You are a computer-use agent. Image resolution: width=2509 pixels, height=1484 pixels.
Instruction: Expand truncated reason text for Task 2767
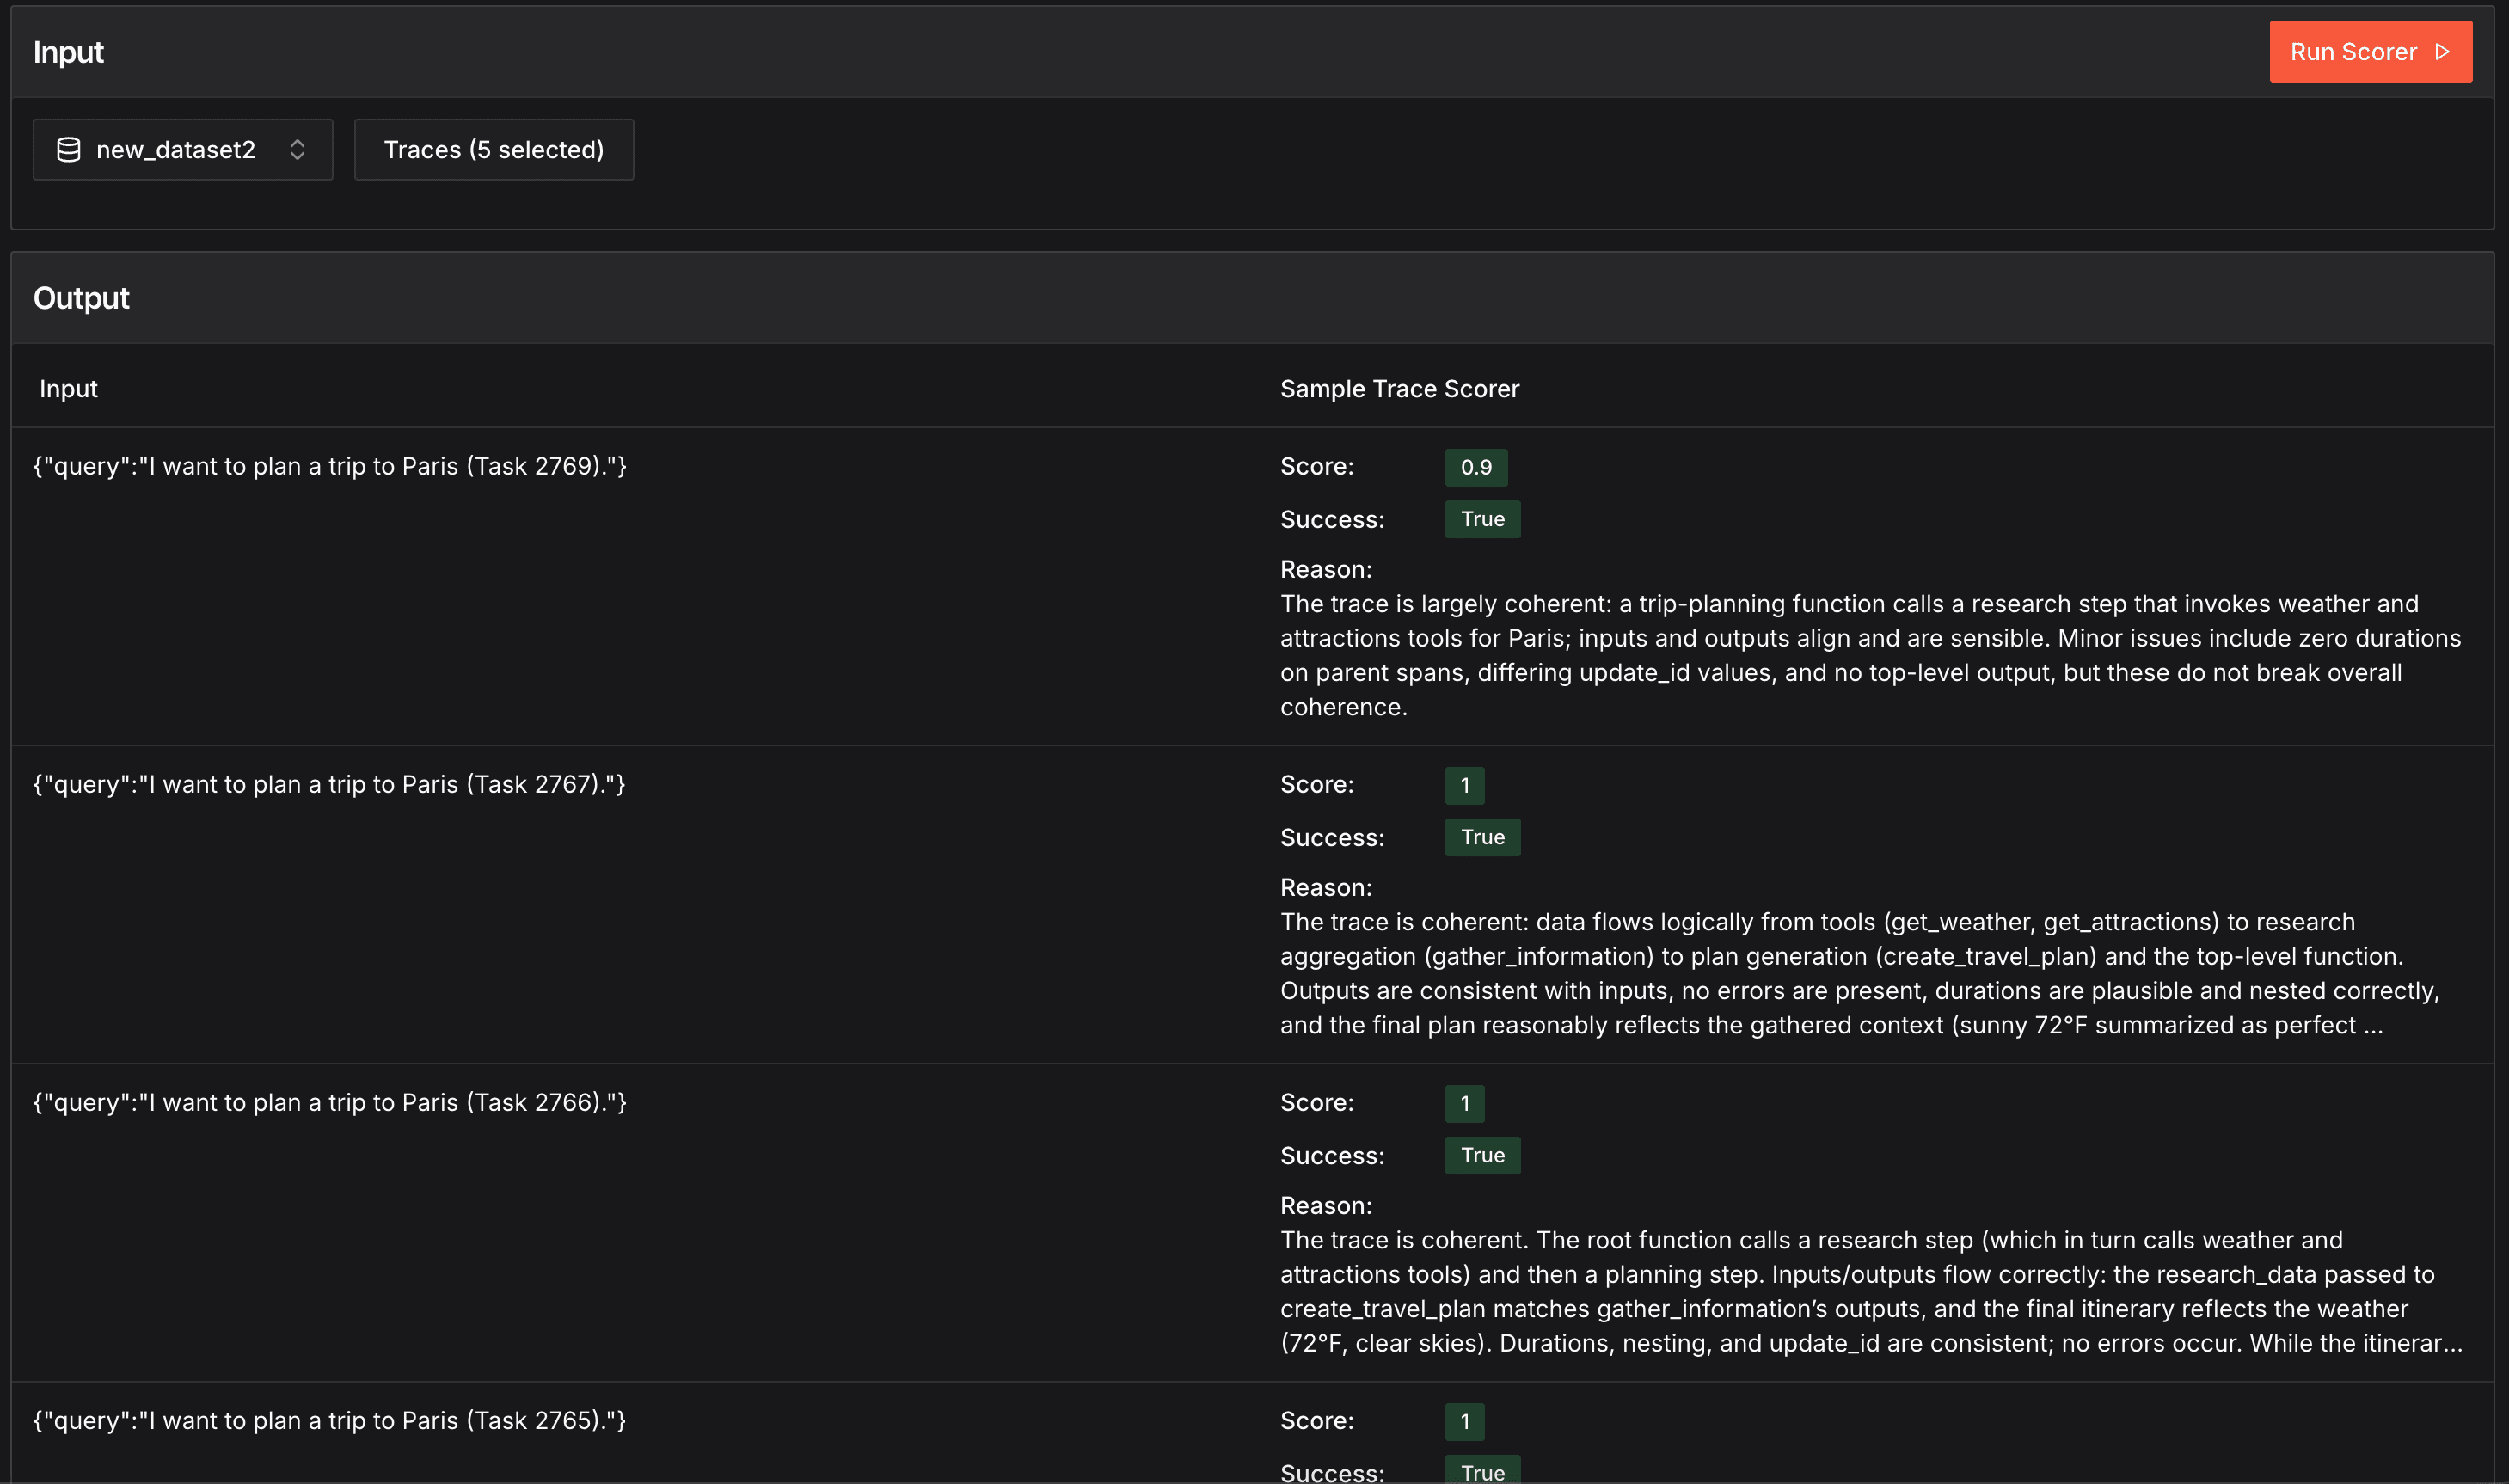coord(2372,1026)
